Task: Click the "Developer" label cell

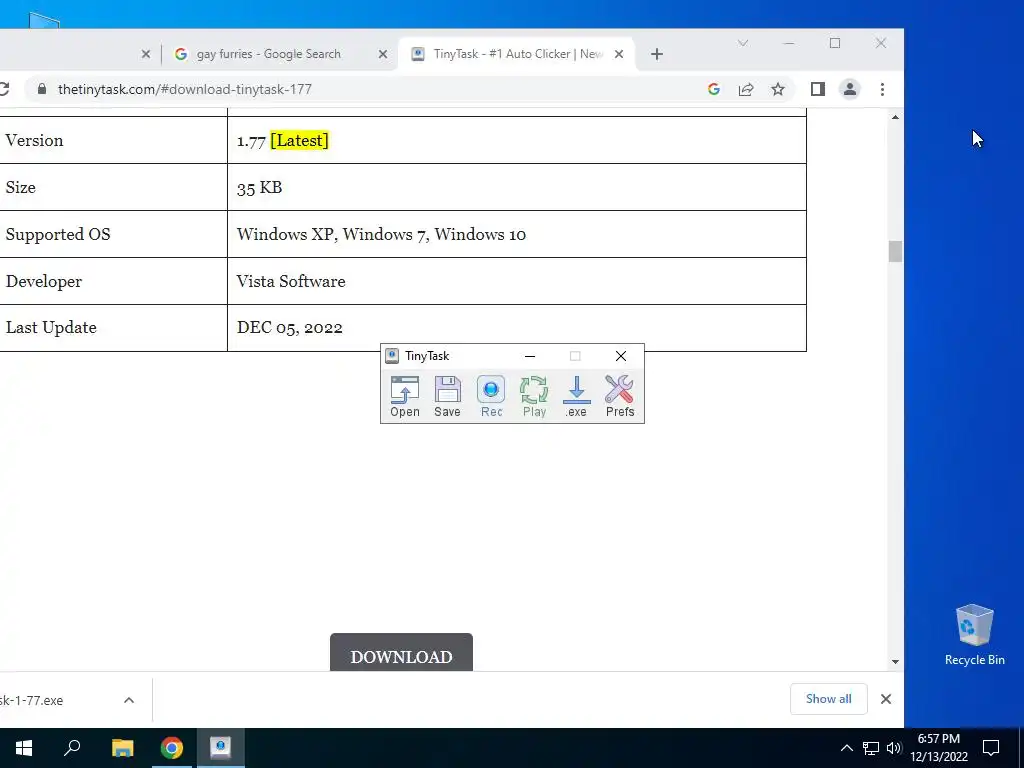Action: [x=114, y=281]
